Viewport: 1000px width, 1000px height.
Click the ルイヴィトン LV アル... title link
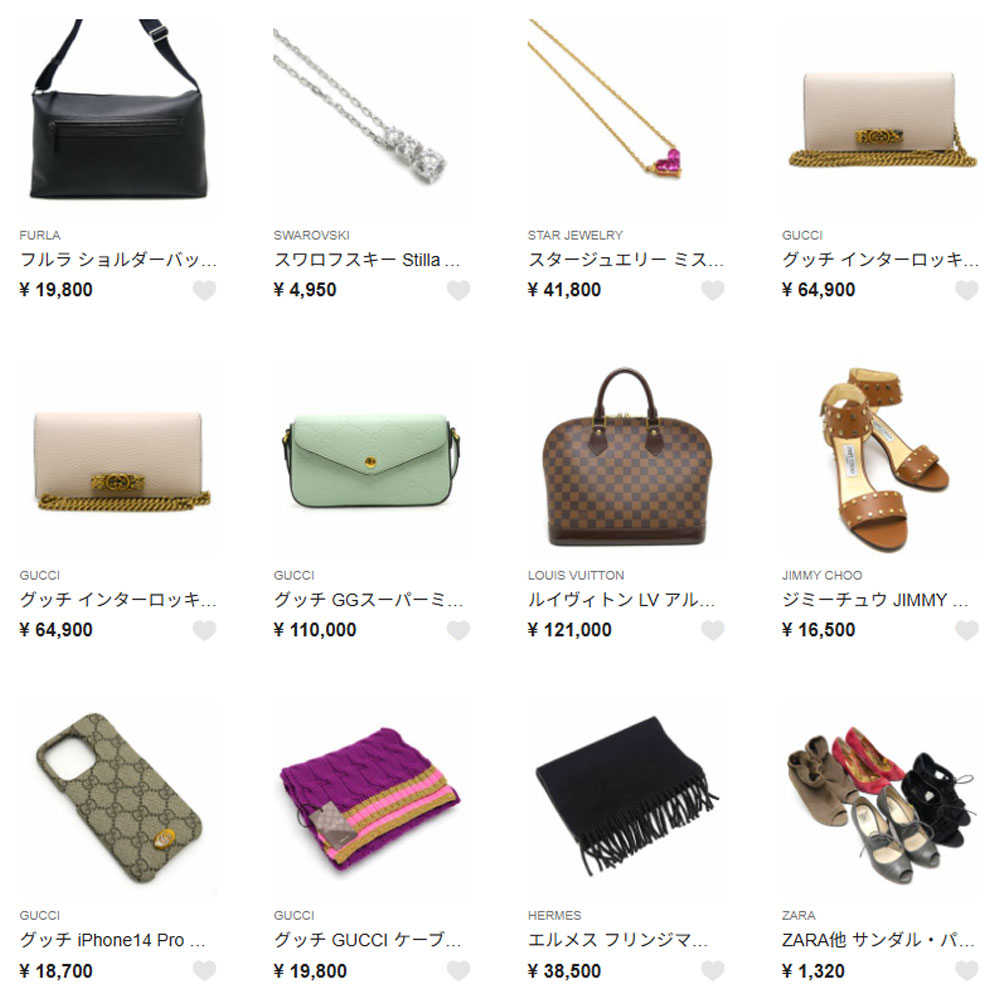[621, 600]
